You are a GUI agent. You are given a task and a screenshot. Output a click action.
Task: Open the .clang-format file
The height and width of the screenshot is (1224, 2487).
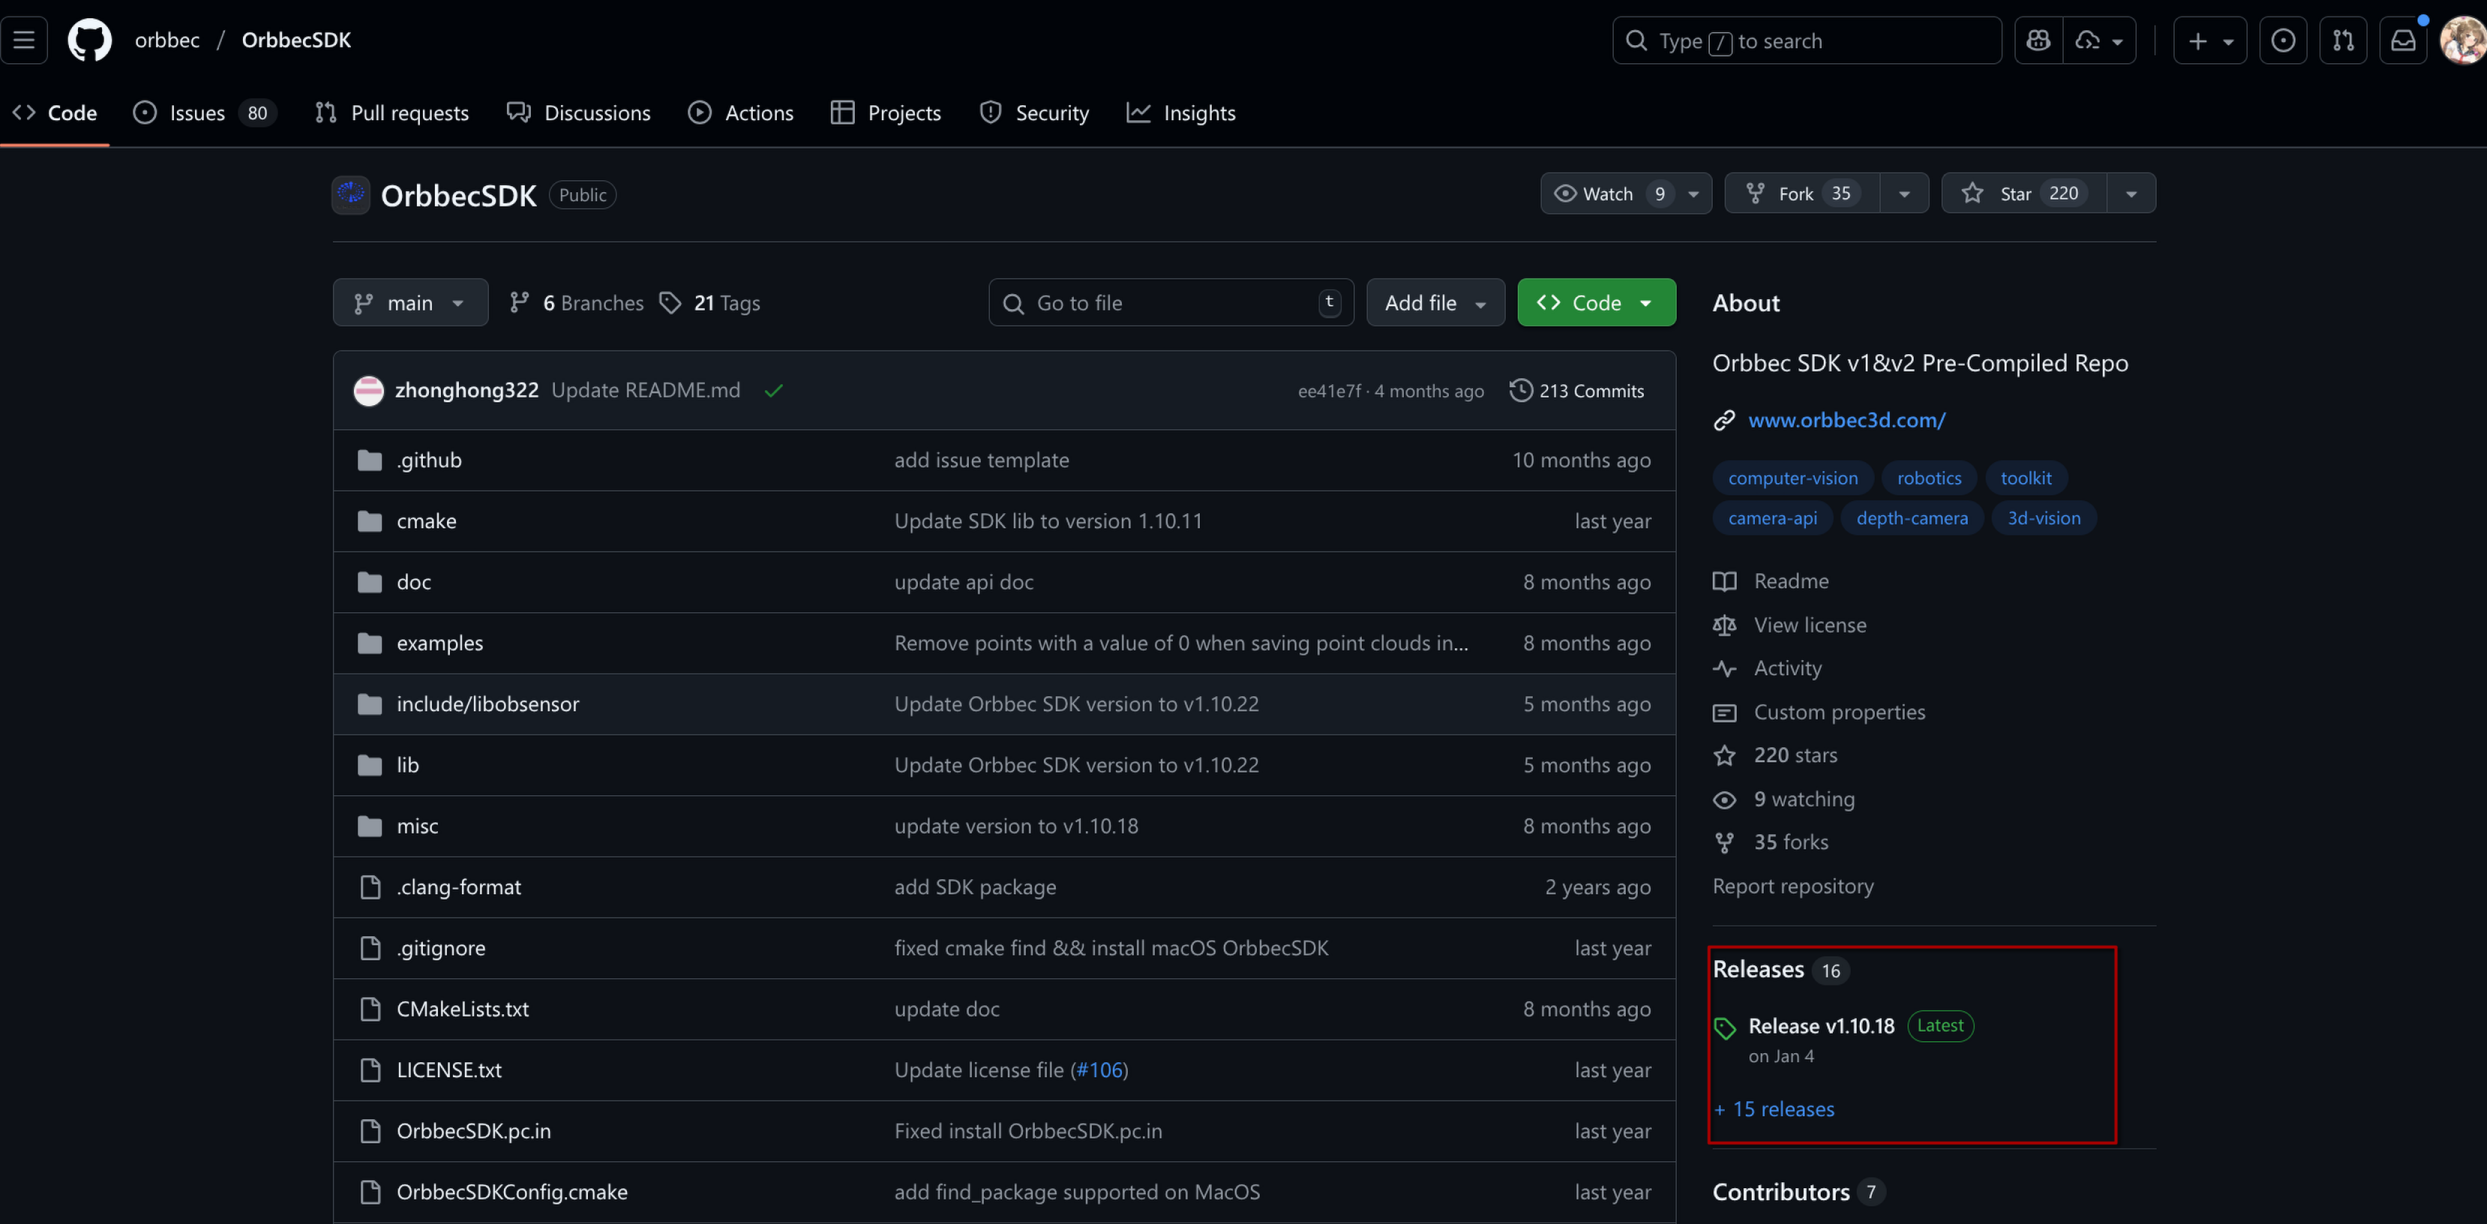click(x=459, y=887)
